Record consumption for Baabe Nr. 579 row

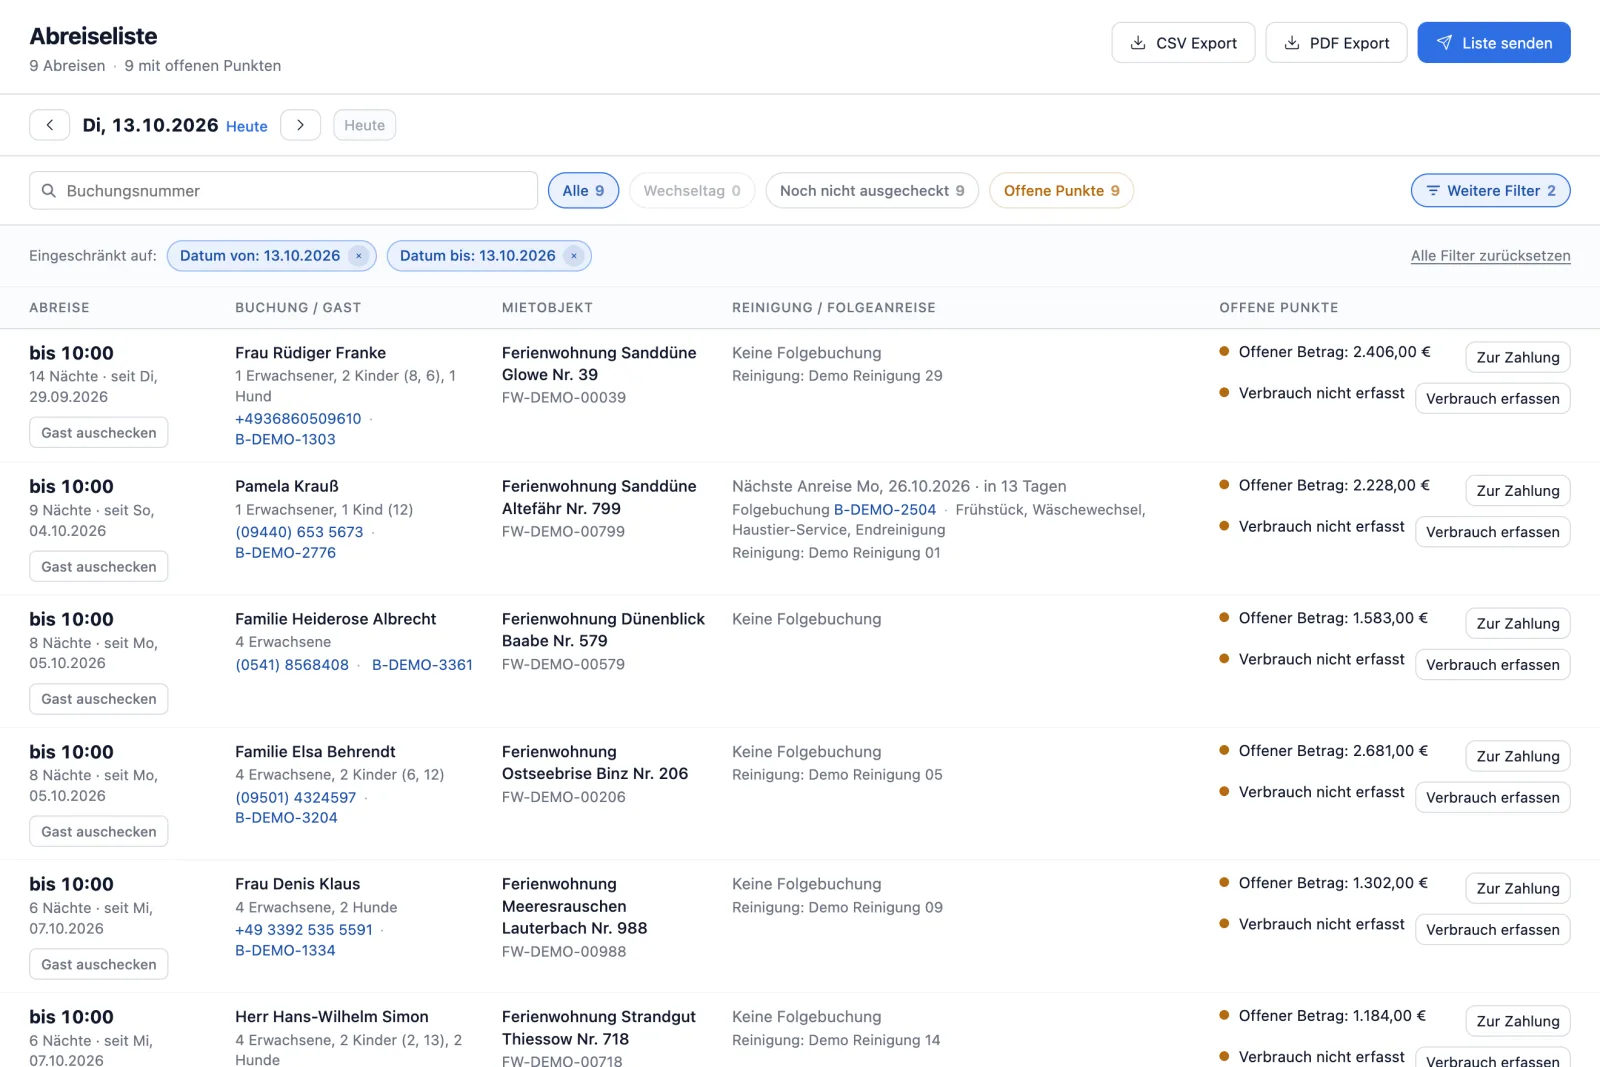(1492, 664)
